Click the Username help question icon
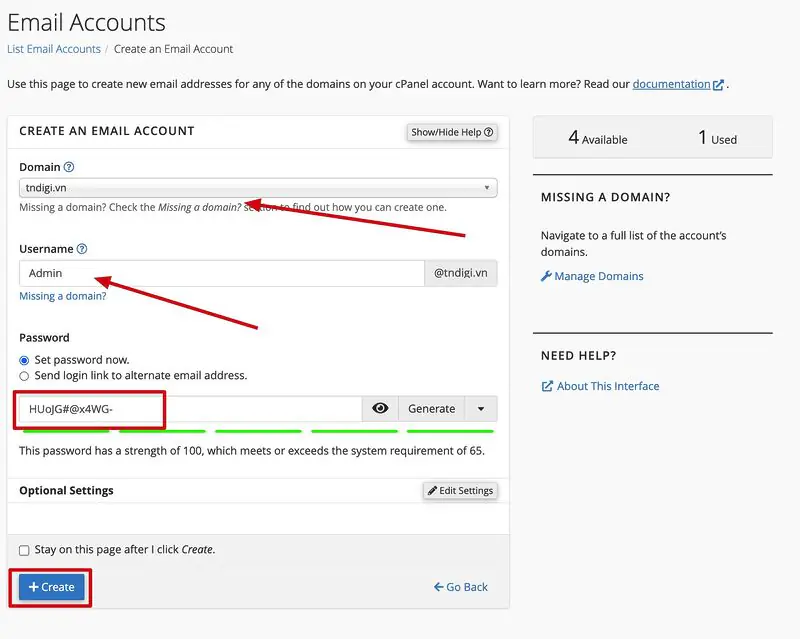 tap(82, 249)
